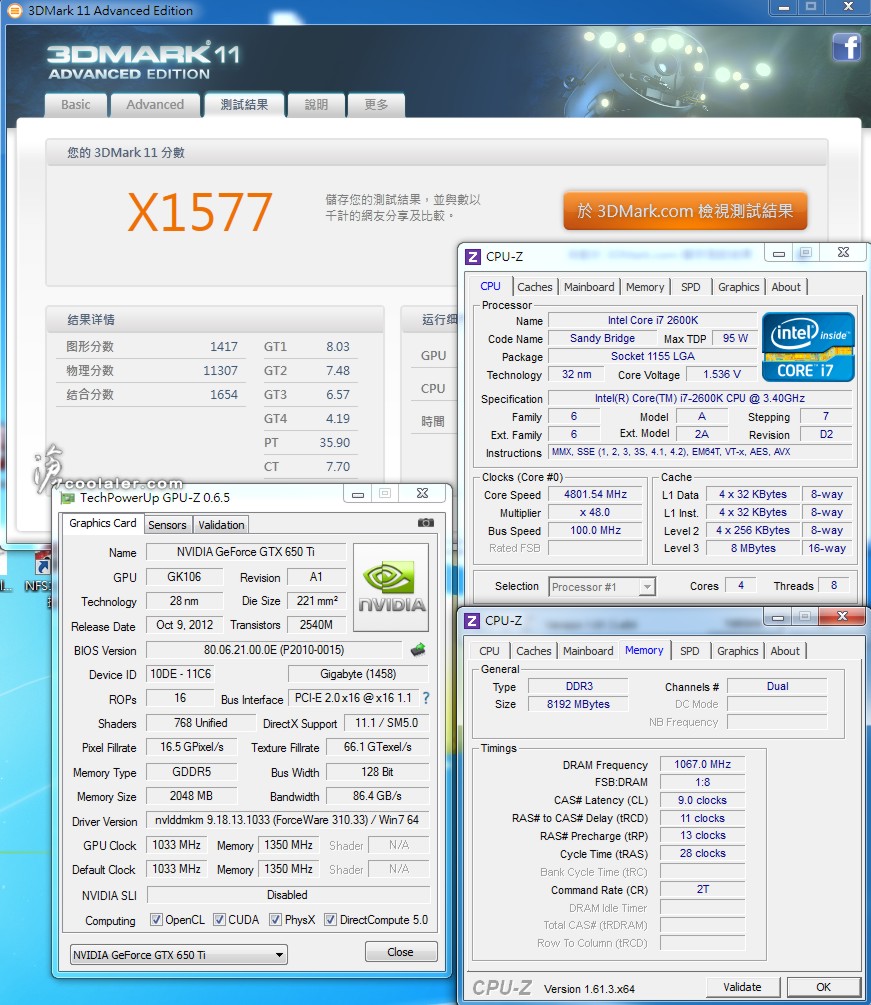Screen dimensions: 871x1005
Task: Open Memory tab in upper CPU-Z window
Action: pos(645,287)
